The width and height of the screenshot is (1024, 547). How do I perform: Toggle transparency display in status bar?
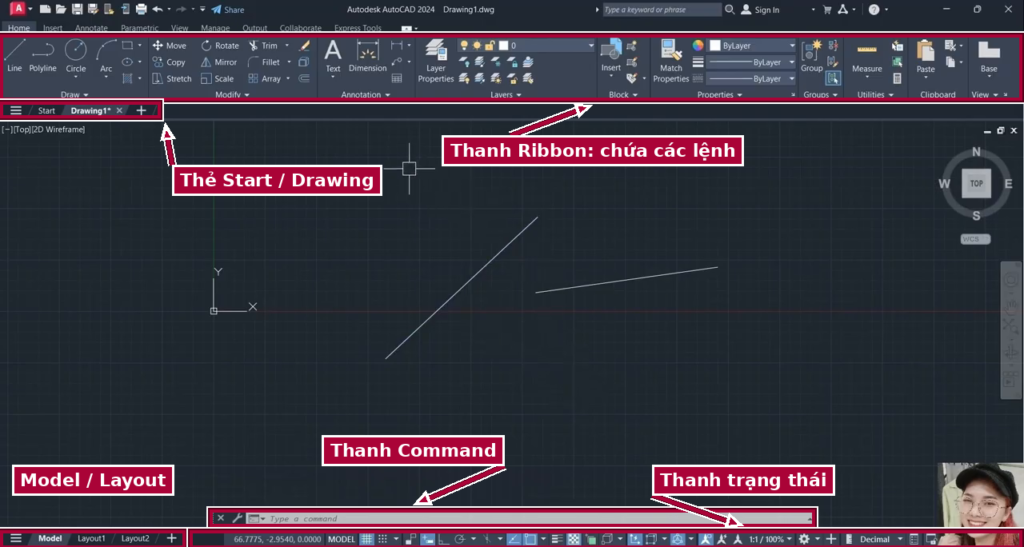click(573, 539)
